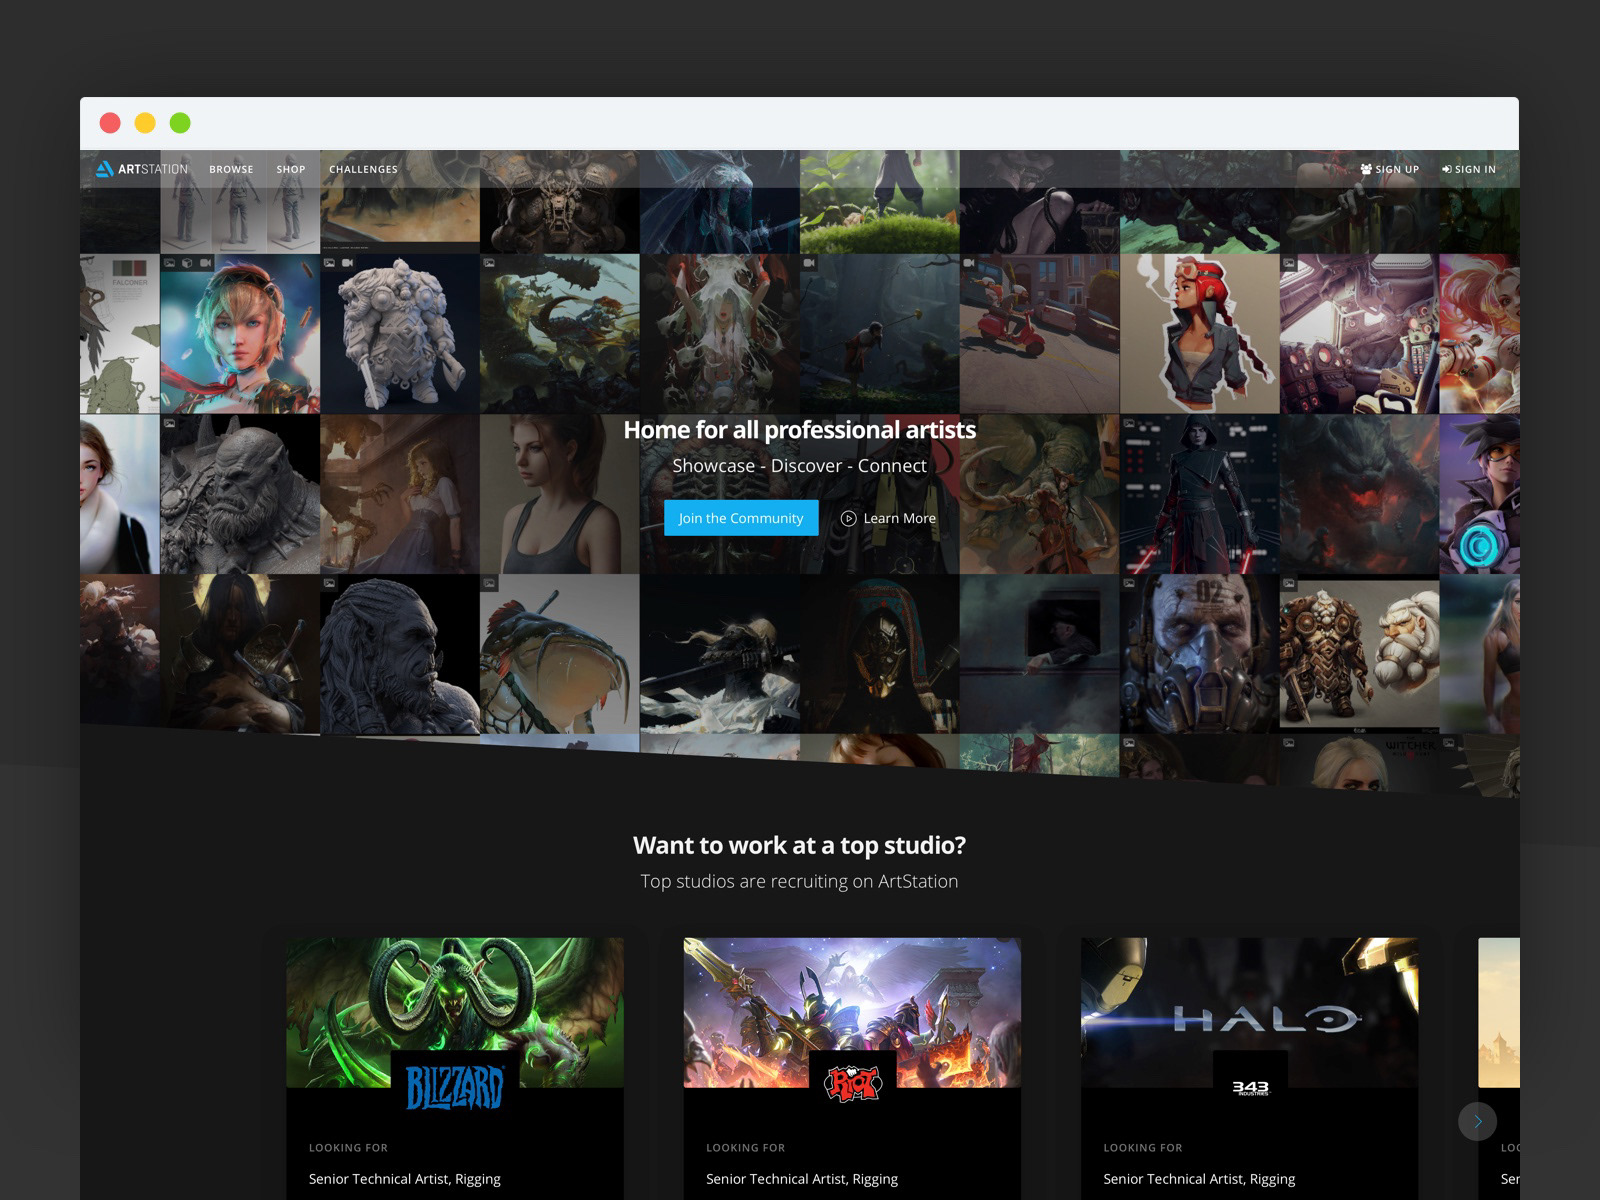Click the play circle icon beside Learn More
1600x1200 pixels.
click(848, 518)
